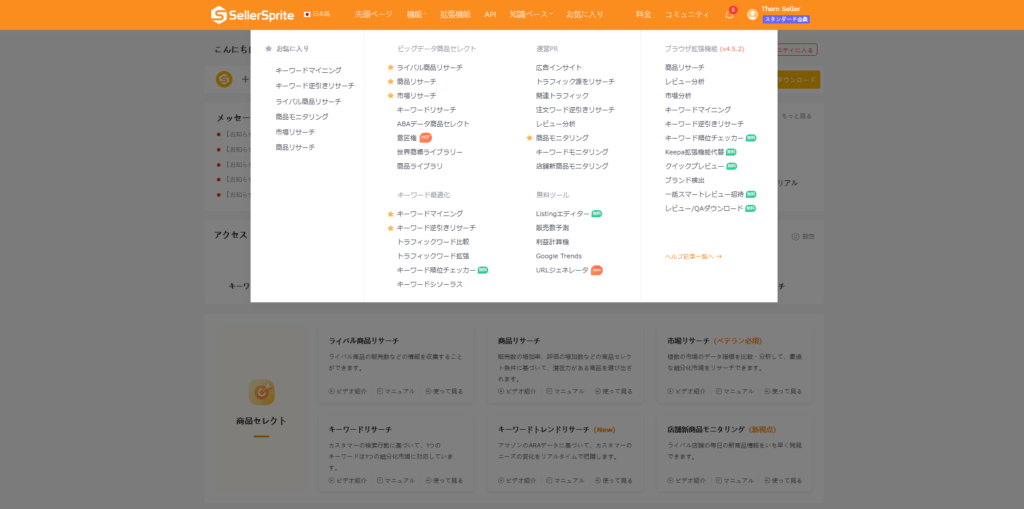
Task: Expand the 機能 dropdown in top navigation
Action: pos(416,15)
